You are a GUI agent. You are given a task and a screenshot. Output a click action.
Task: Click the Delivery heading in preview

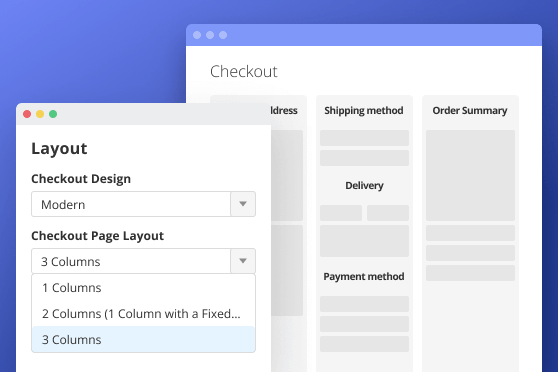coord(364,185)
